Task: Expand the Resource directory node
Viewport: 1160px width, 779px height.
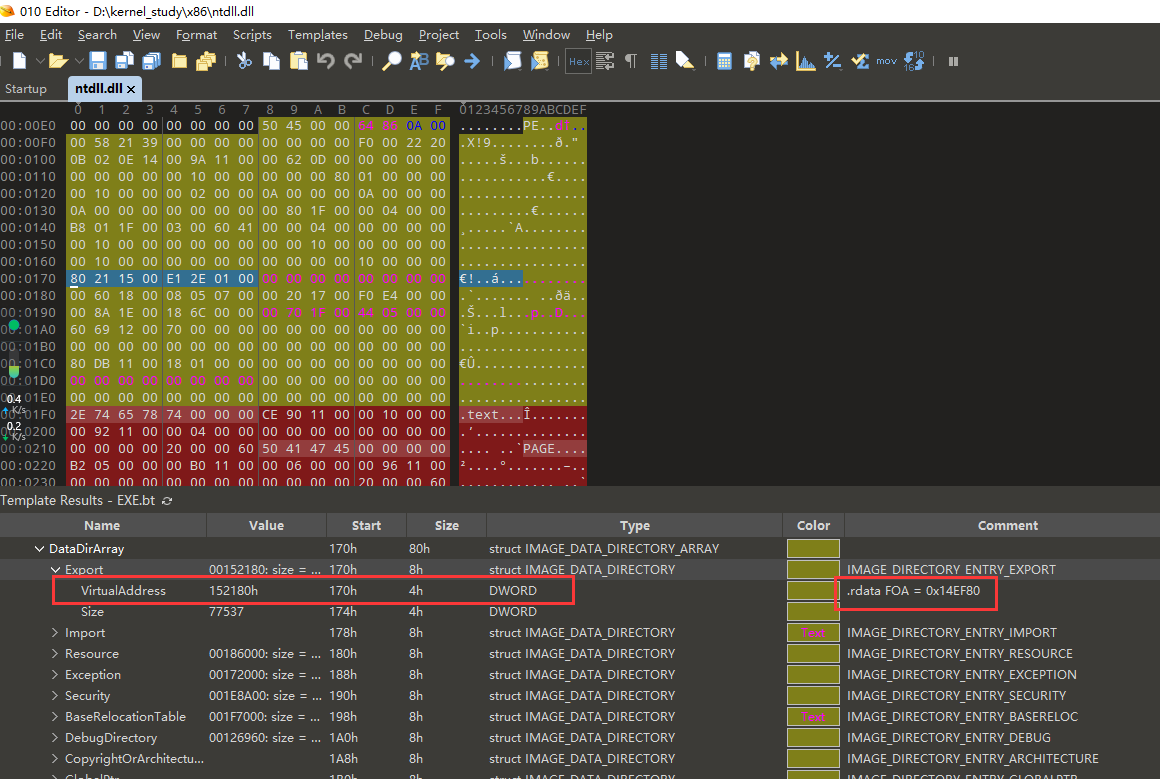Action: click(55, 654)
